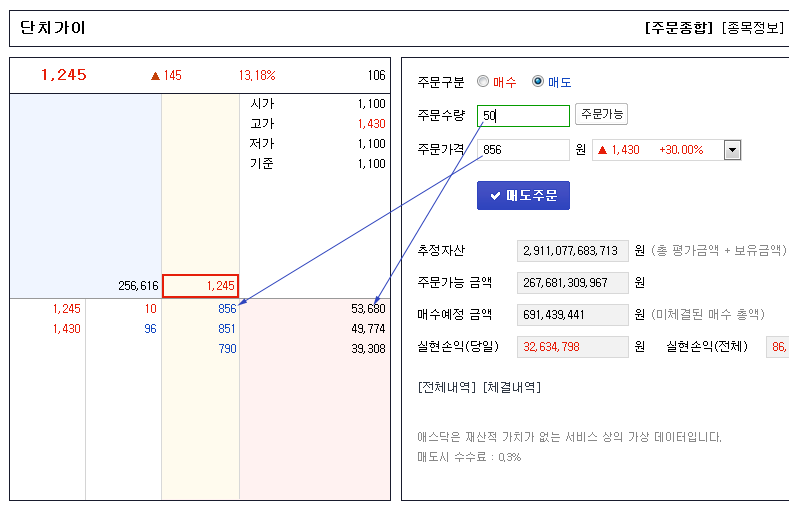Switch to the 종목정보 tab
This screenshot has width=789, height=513.
click(753, 28)
